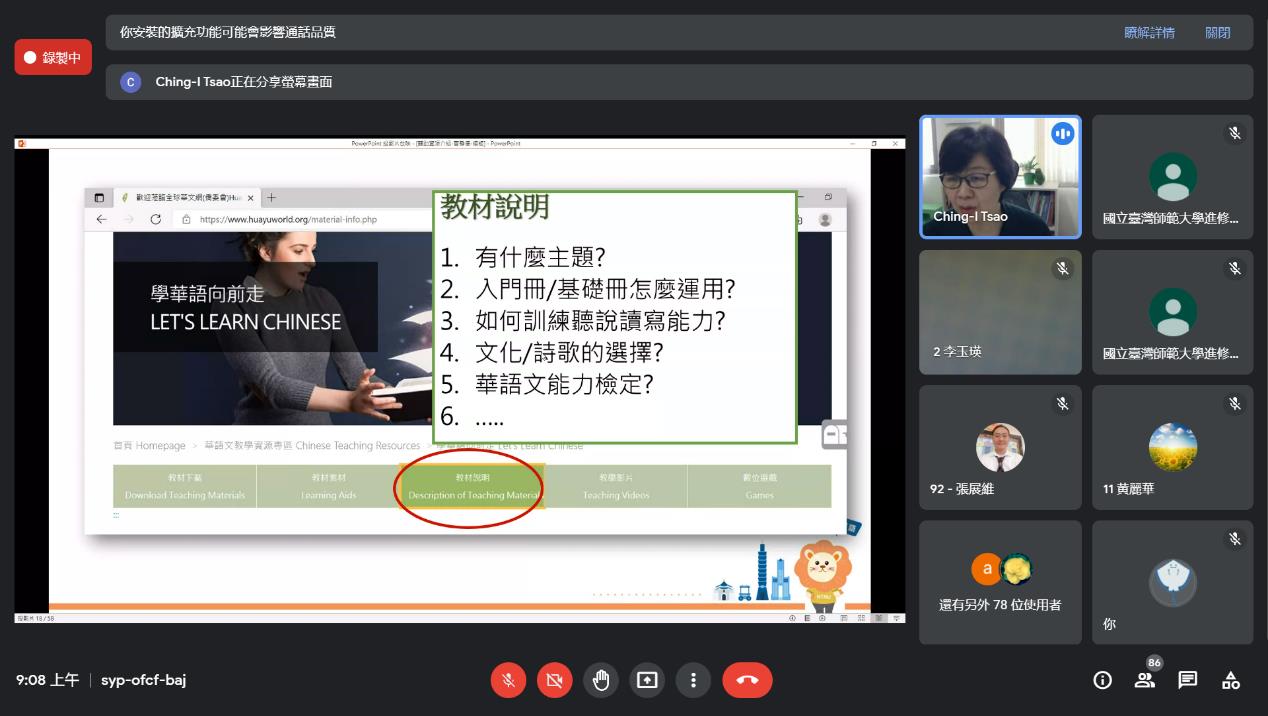Viewport: 1268px width, 716px height.
Task: Open meeting details with the info icon
Action: click(x=1102, y=680)
